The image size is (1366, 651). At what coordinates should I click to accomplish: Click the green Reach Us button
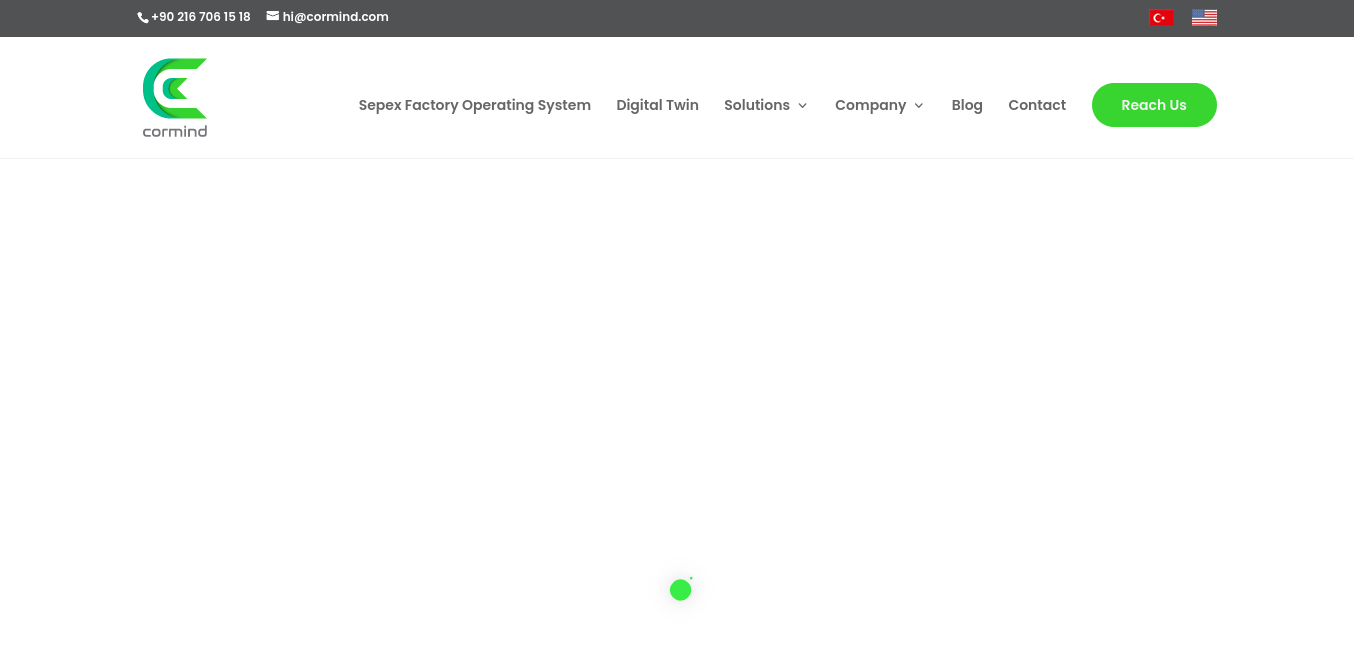coord(1154,105)
